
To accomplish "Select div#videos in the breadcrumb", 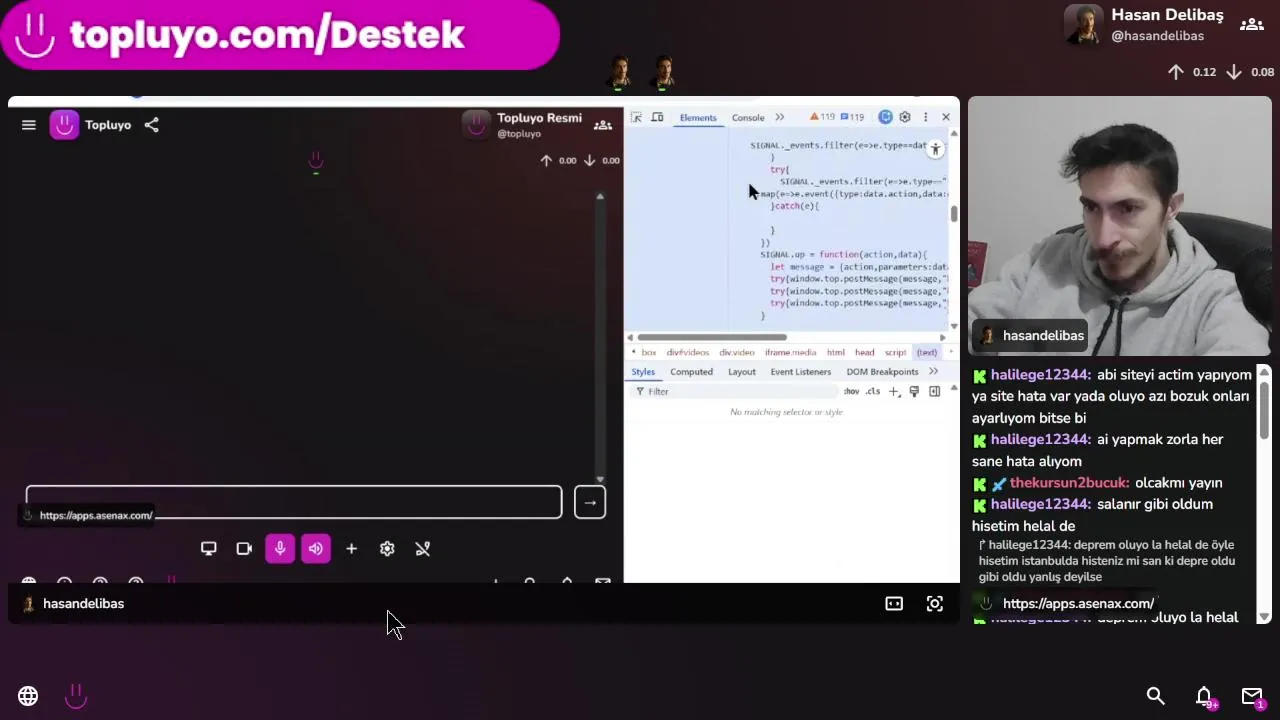I will [688, 352].
